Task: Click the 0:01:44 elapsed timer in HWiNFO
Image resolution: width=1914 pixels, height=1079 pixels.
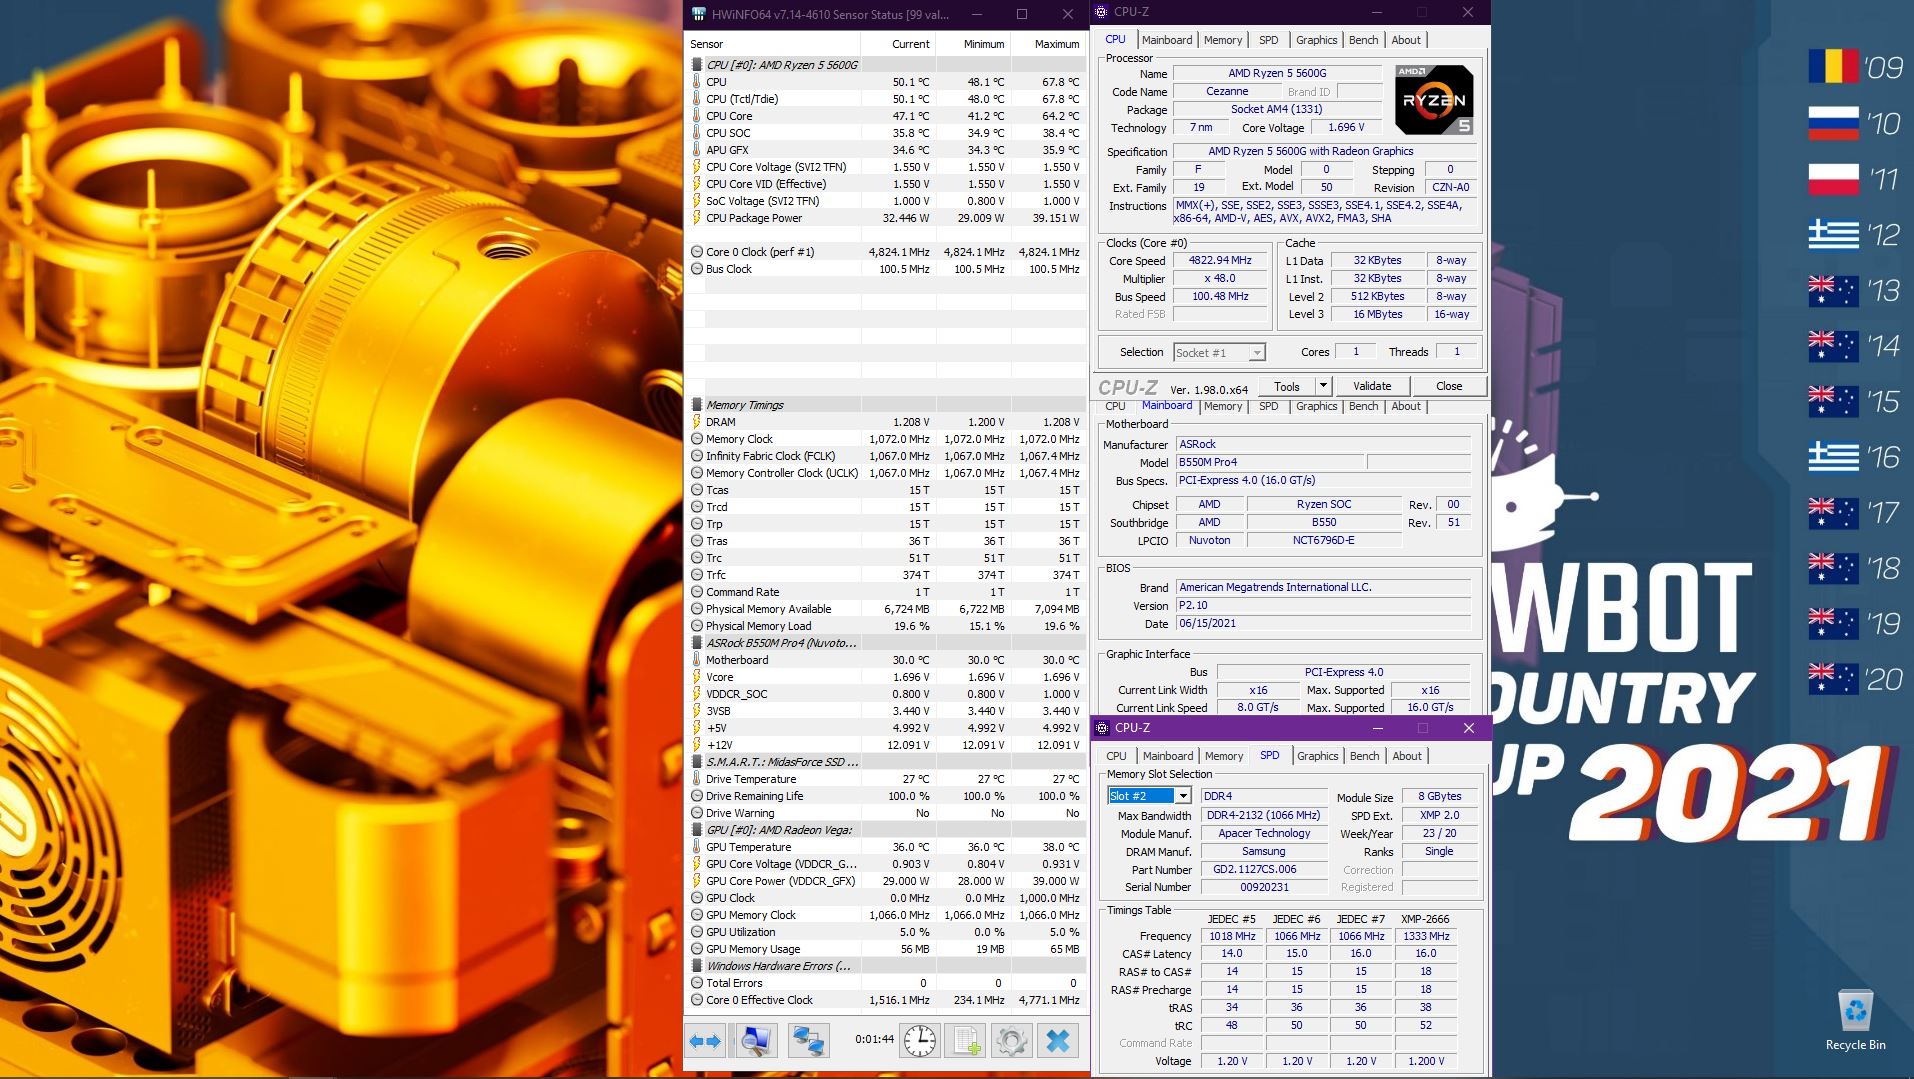Action: pos(874,1039)
